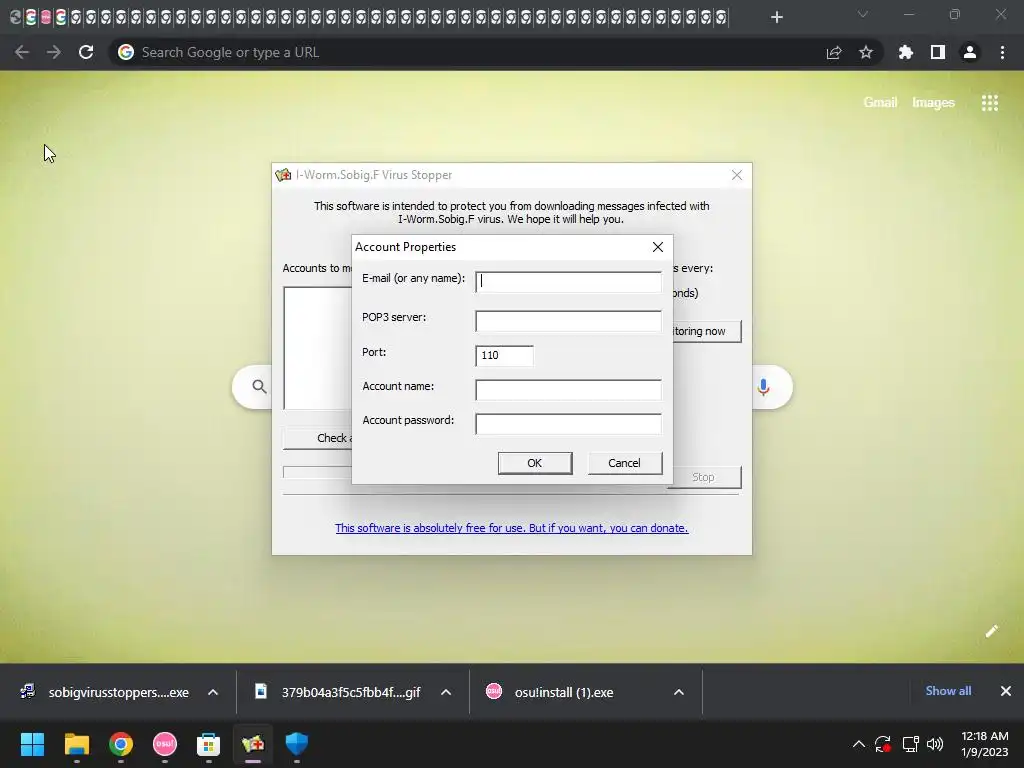1024x768 pixels.
Task: Click the Chrome back navigation arrow
Action: click(x=22, y=52)
